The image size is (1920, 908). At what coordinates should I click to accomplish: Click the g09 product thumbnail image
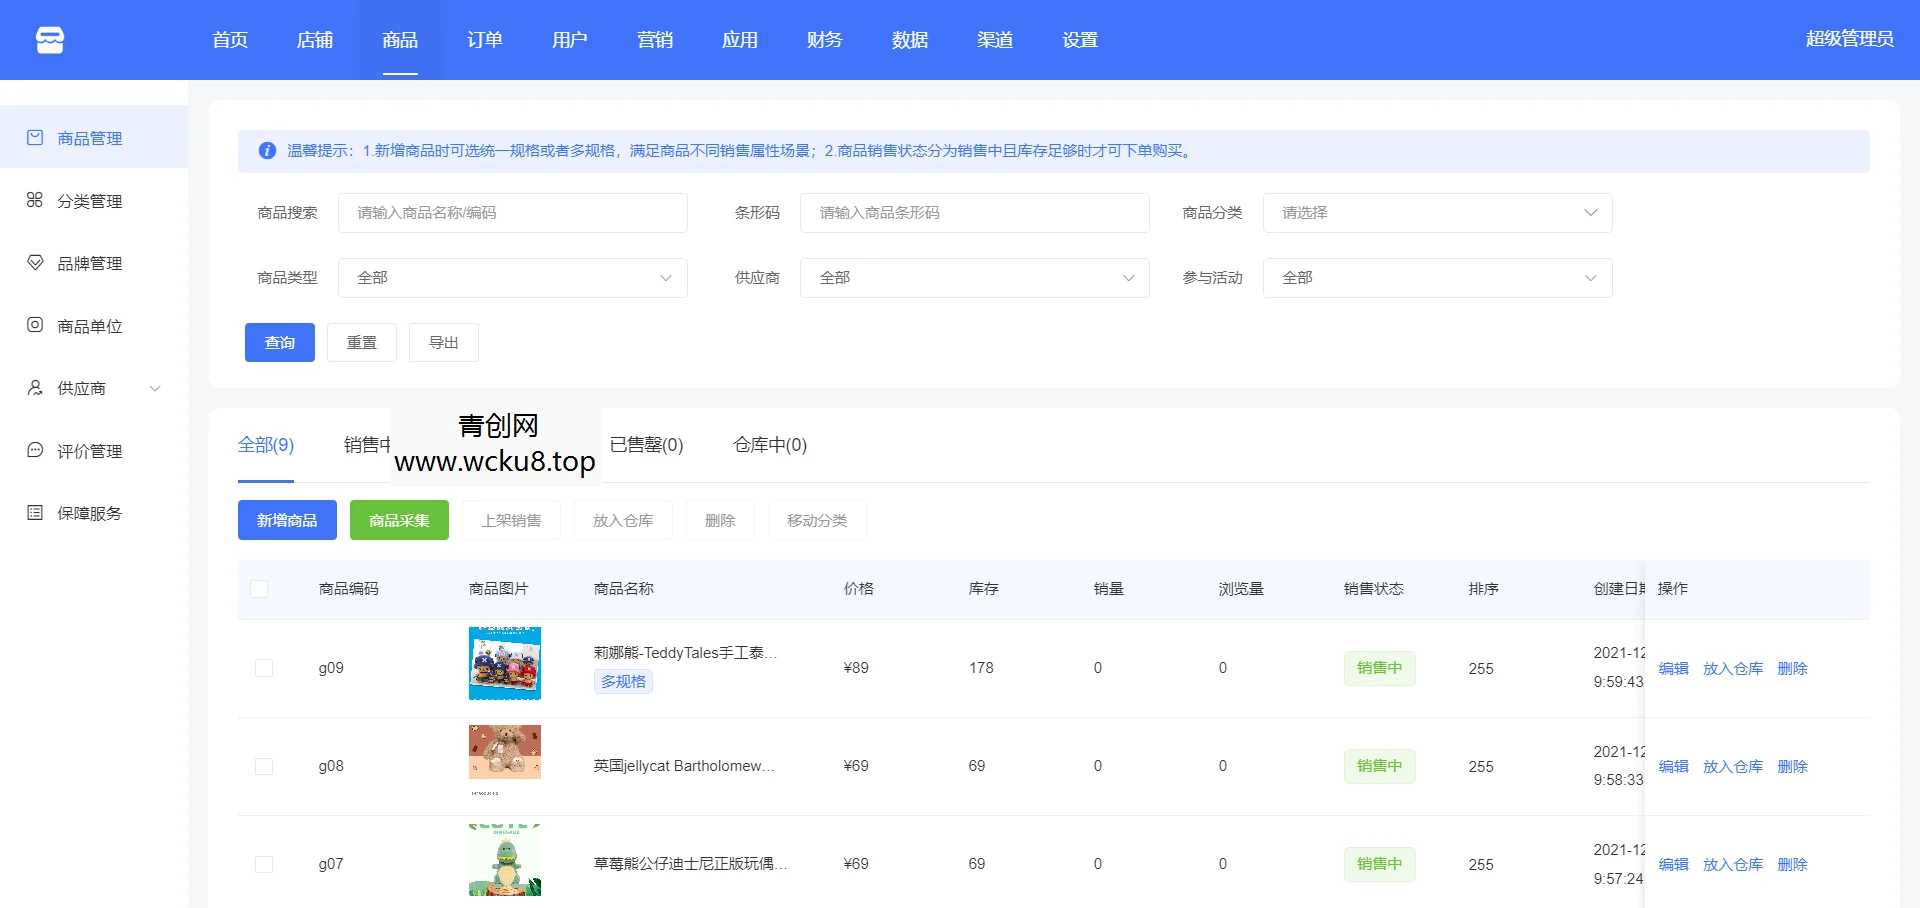[504, 663]
